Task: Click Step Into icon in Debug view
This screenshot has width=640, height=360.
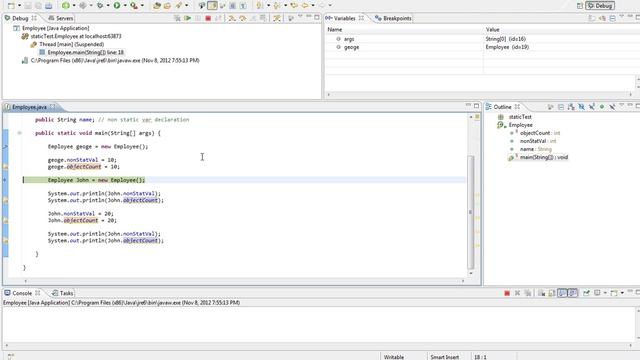Action: click(232, 18)
